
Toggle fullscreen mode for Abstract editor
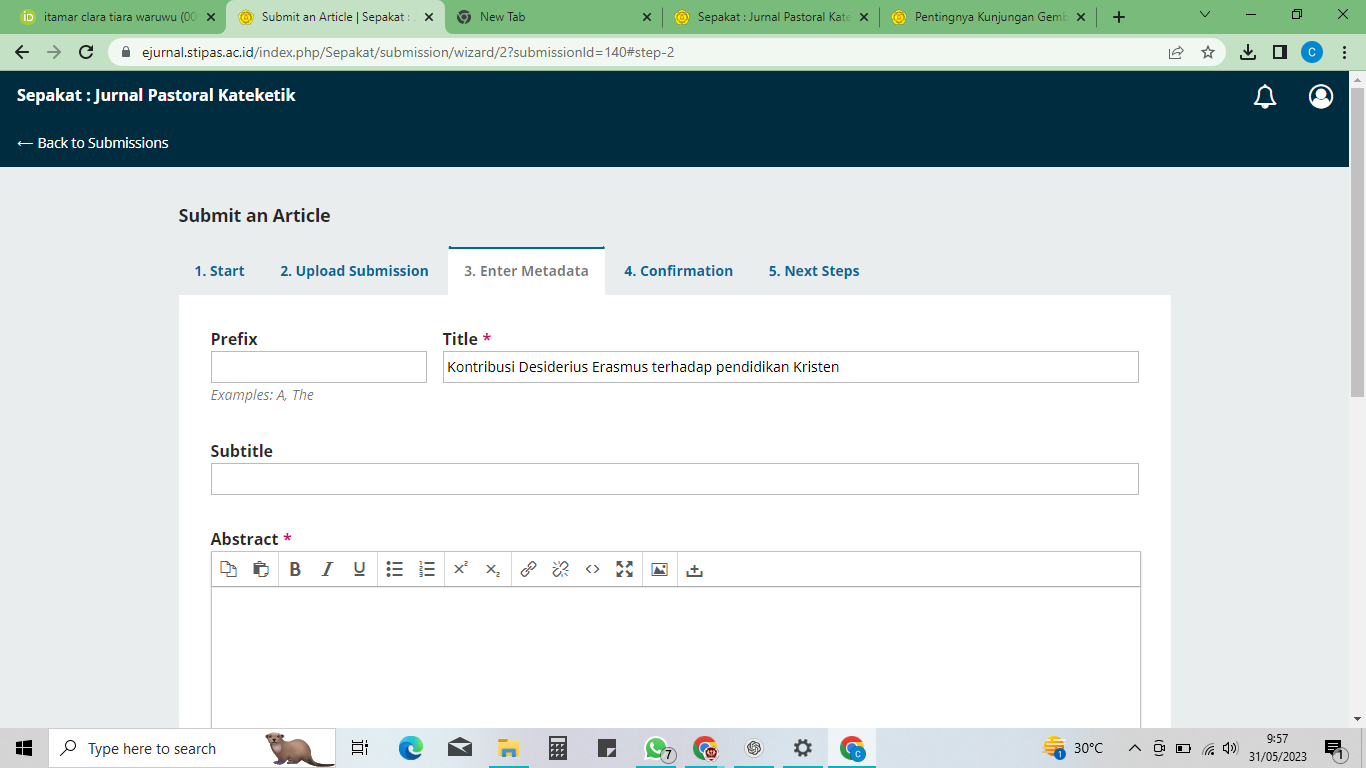[625, 569]
